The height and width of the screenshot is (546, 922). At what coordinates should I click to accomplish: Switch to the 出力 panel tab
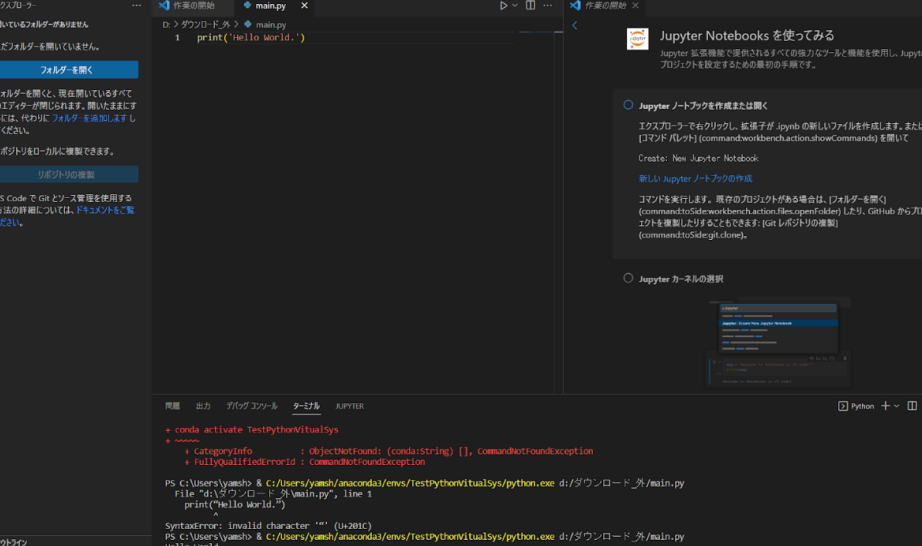pos(203,406)
